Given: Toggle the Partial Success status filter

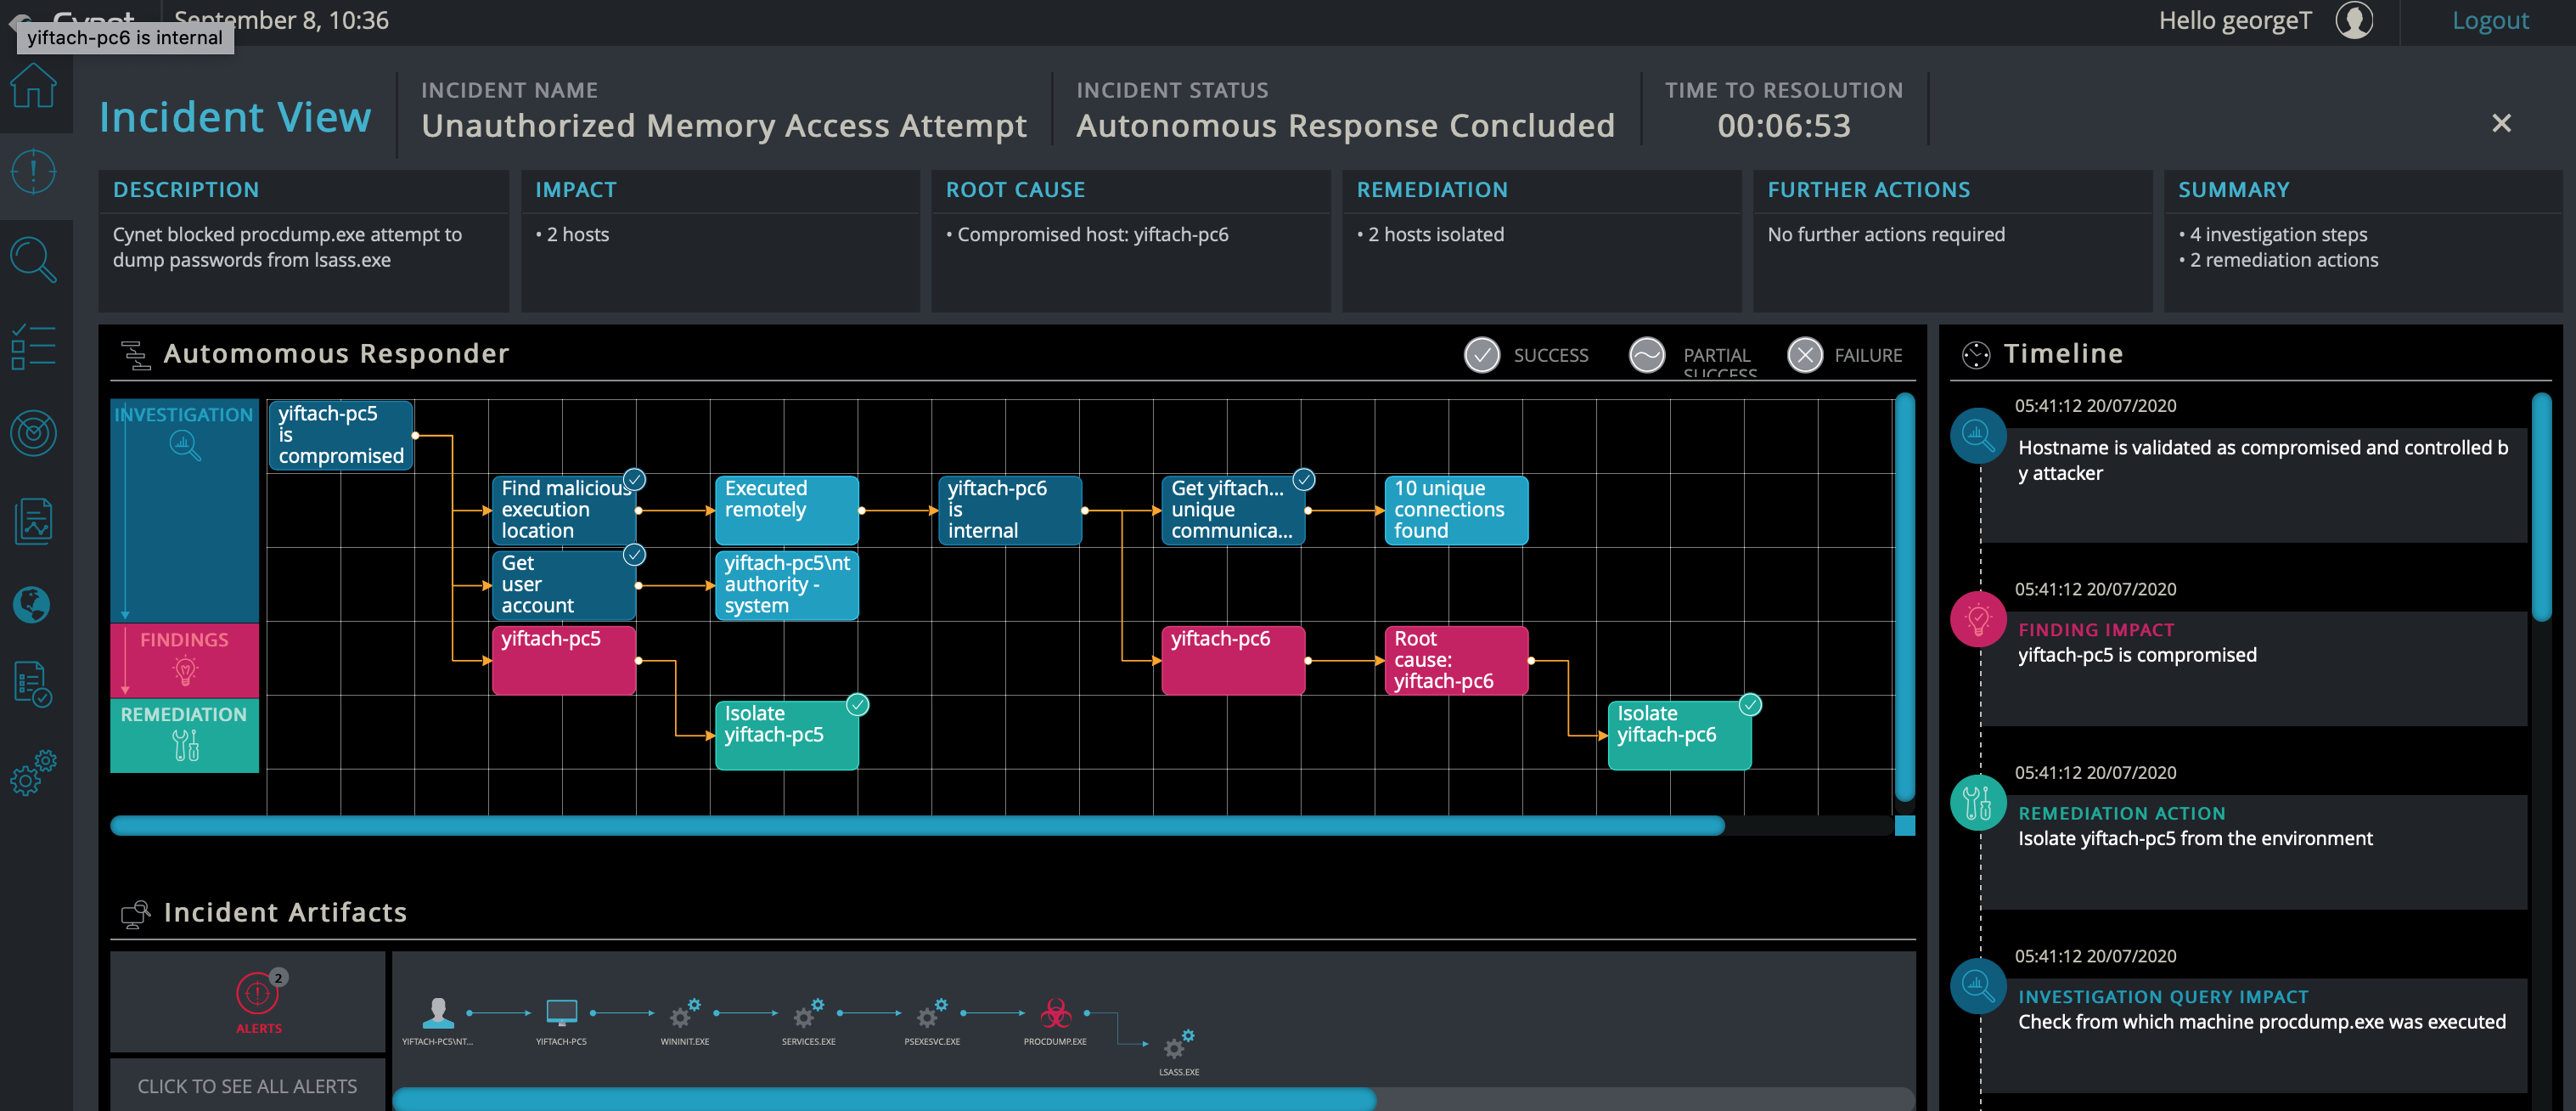Looking at the screenshot, I should coord(1646,355).
